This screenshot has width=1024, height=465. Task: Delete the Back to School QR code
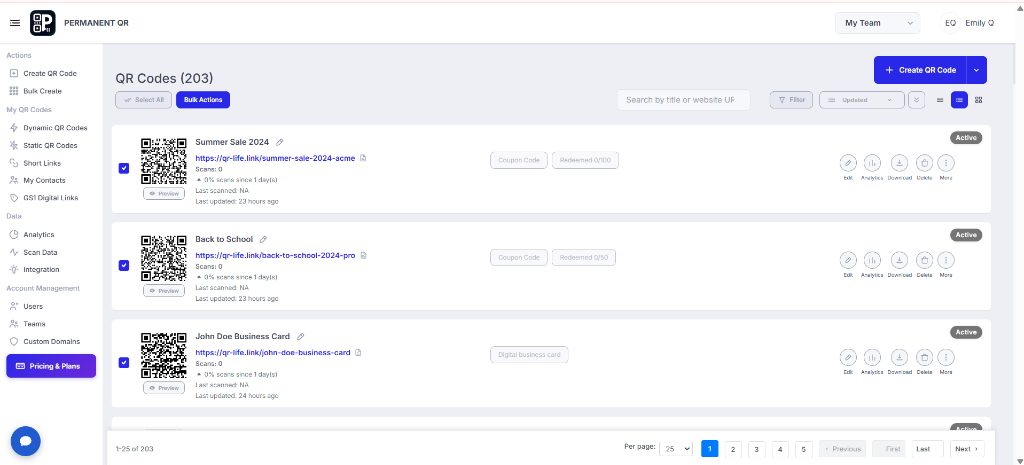(924, 260)
